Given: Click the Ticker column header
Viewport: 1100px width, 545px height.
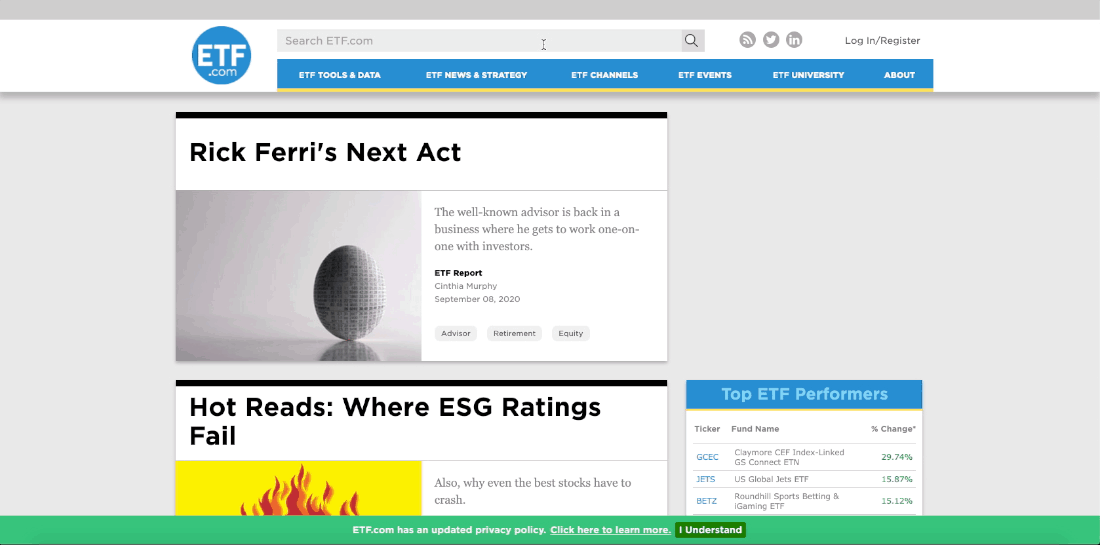Looking at the screenshot, I should 707,429.
